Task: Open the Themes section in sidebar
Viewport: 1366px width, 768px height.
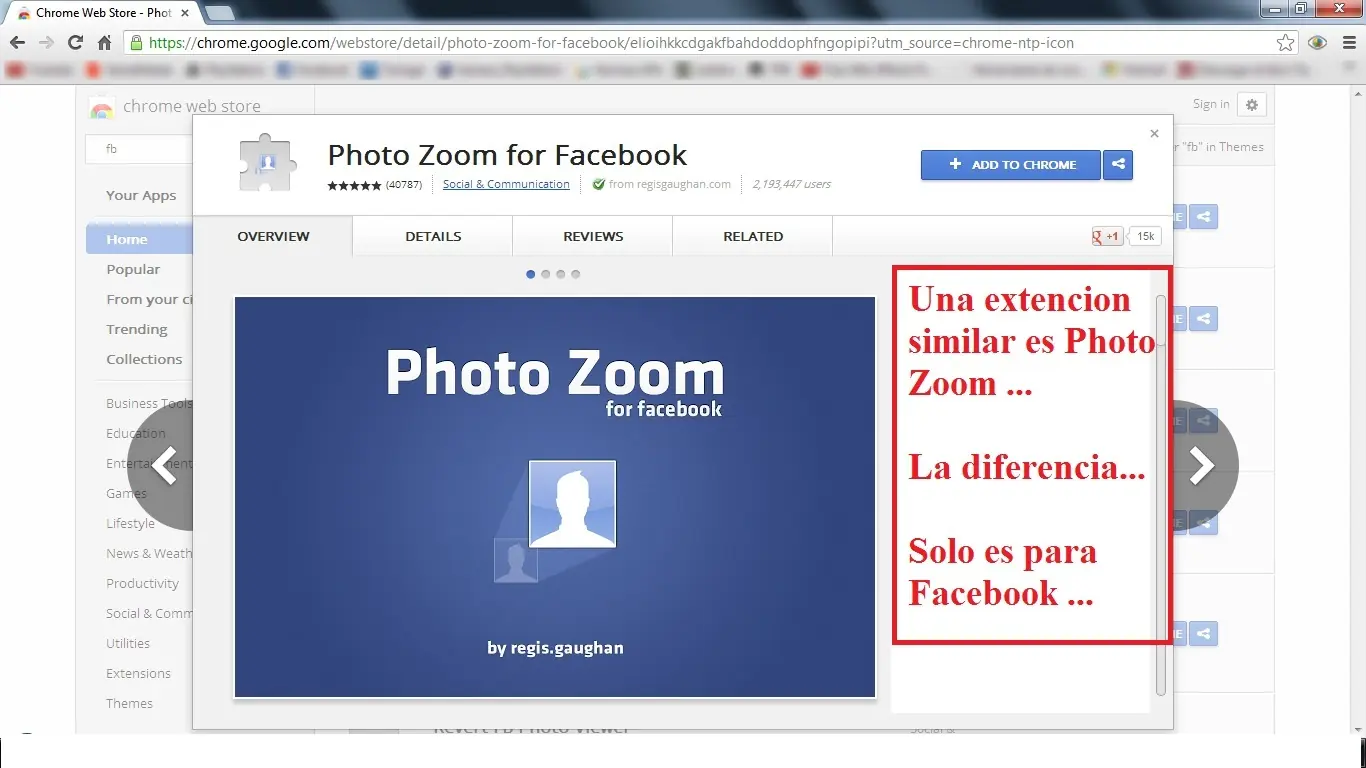Action: [x=130, y=704]
